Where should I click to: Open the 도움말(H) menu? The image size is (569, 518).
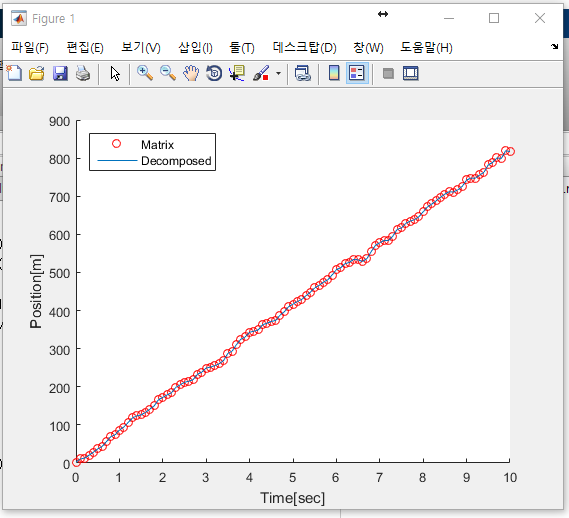click(x=426, y=48)
